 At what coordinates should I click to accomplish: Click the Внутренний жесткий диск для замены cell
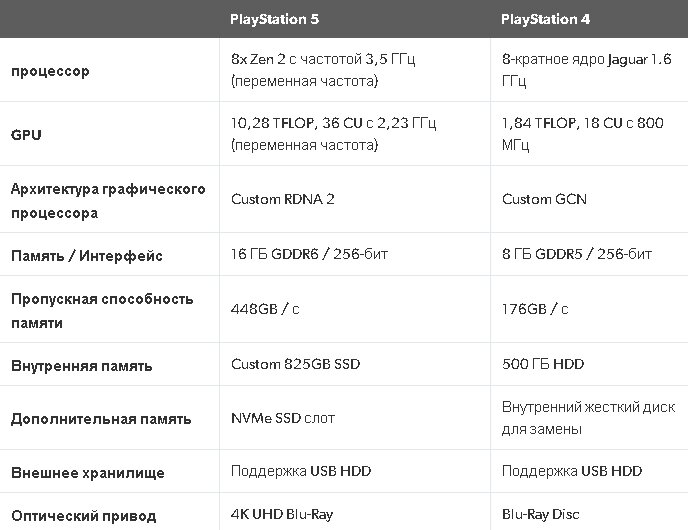[588, 418]
